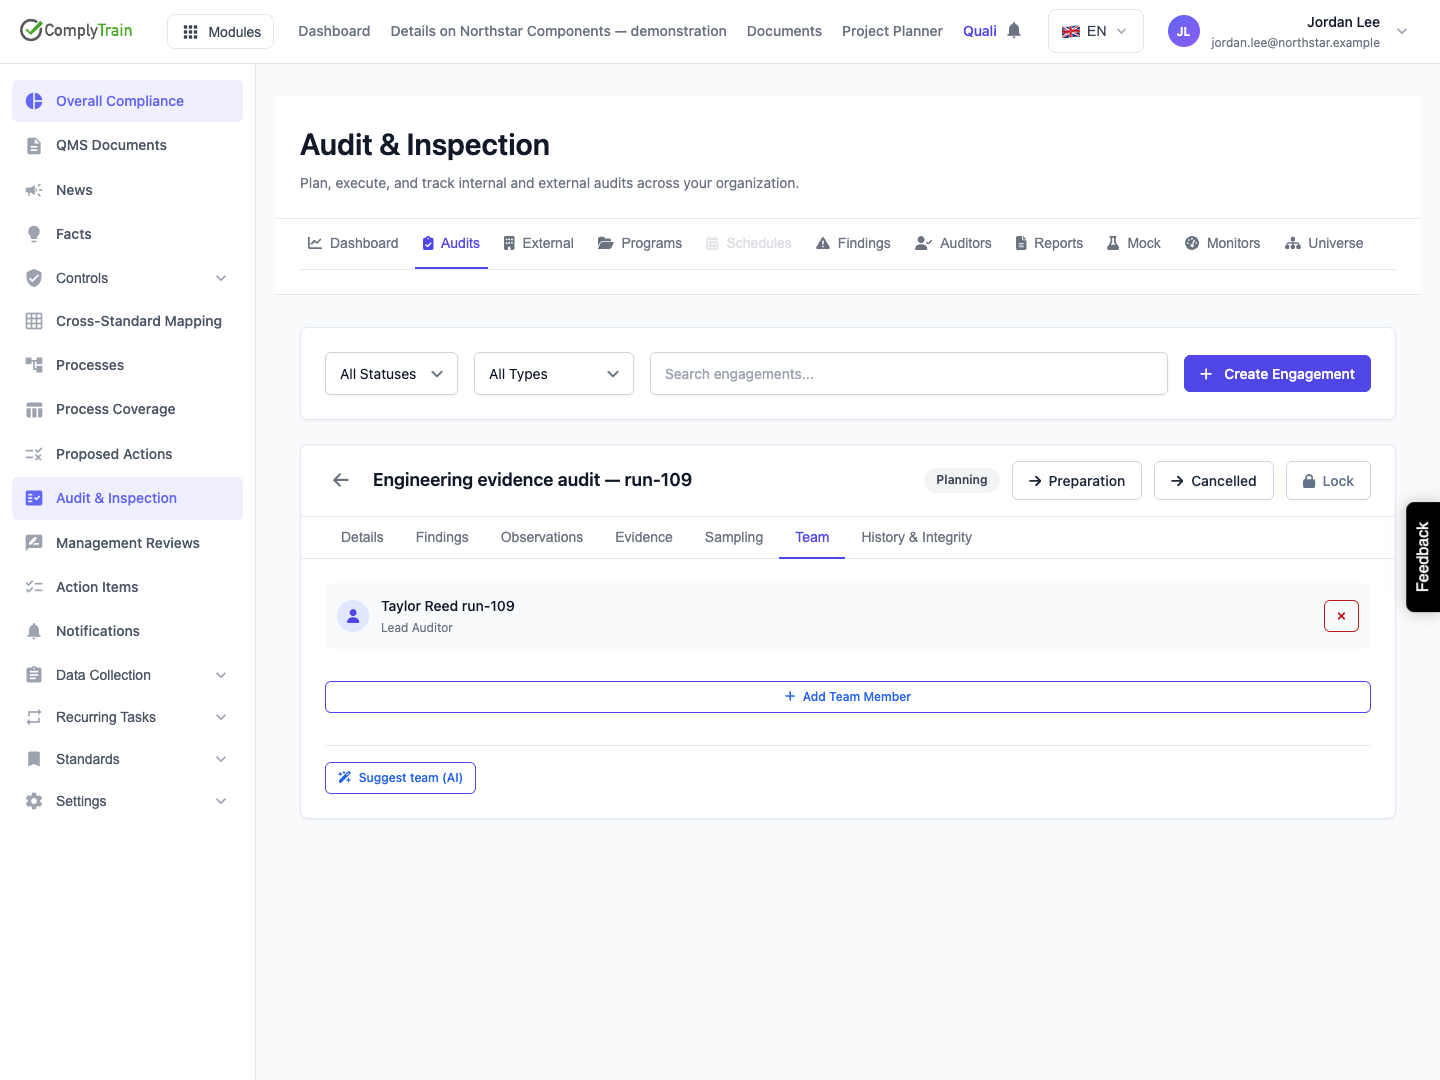The height and width of the screenshot is (1080, 1440).
Task: Expand the Jordan Lee account menu chevron
Action: click(x=1402, y=31)
